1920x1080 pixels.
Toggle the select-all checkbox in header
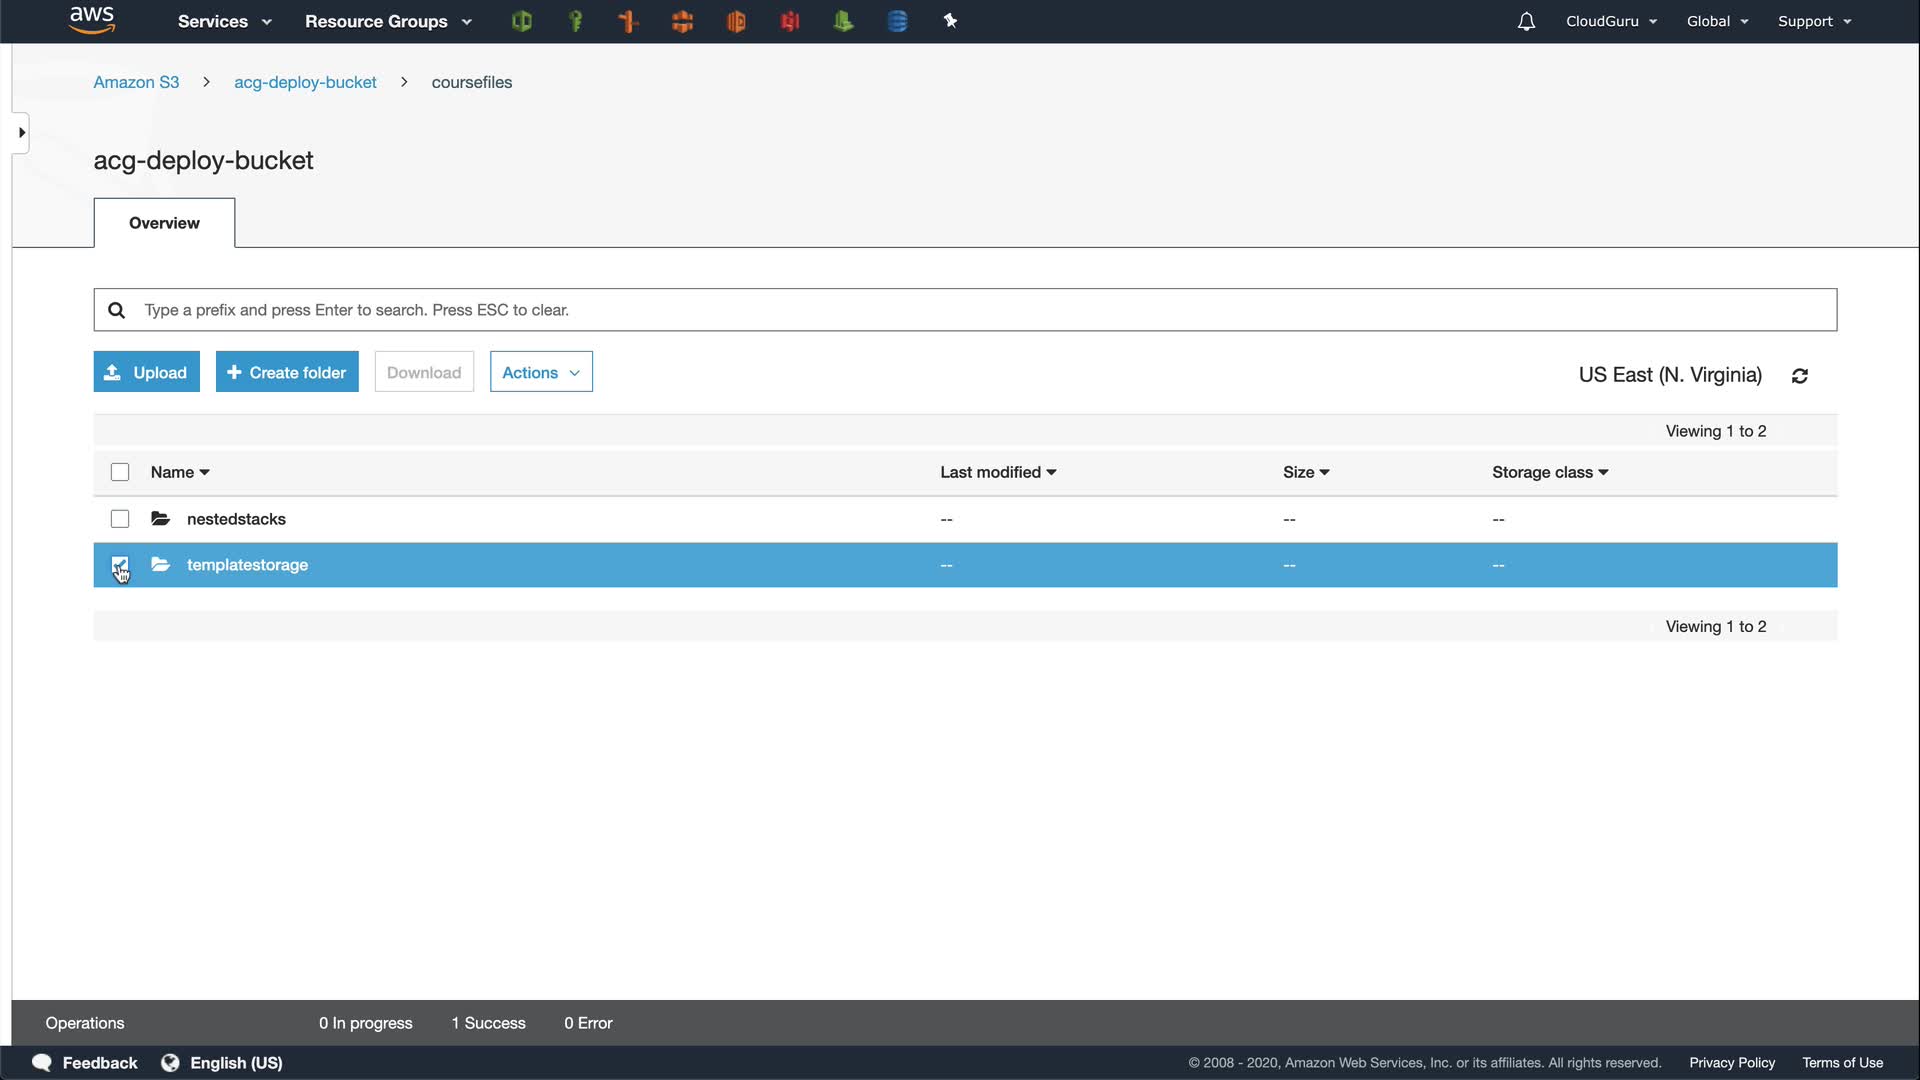(x=120, y=472)
